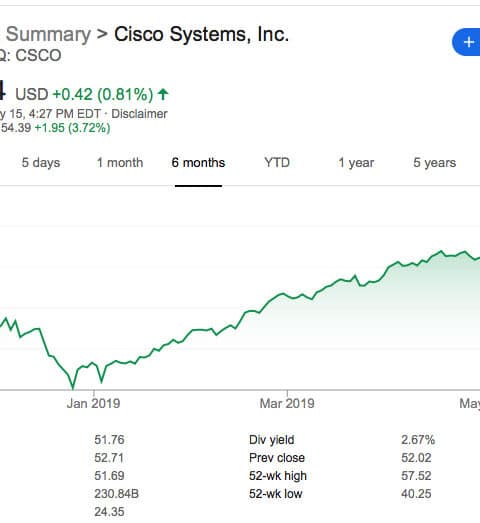Go to Summary breadcrumb link
The width and height of the screenshot is (480, 523).
(x=48, y=34)
